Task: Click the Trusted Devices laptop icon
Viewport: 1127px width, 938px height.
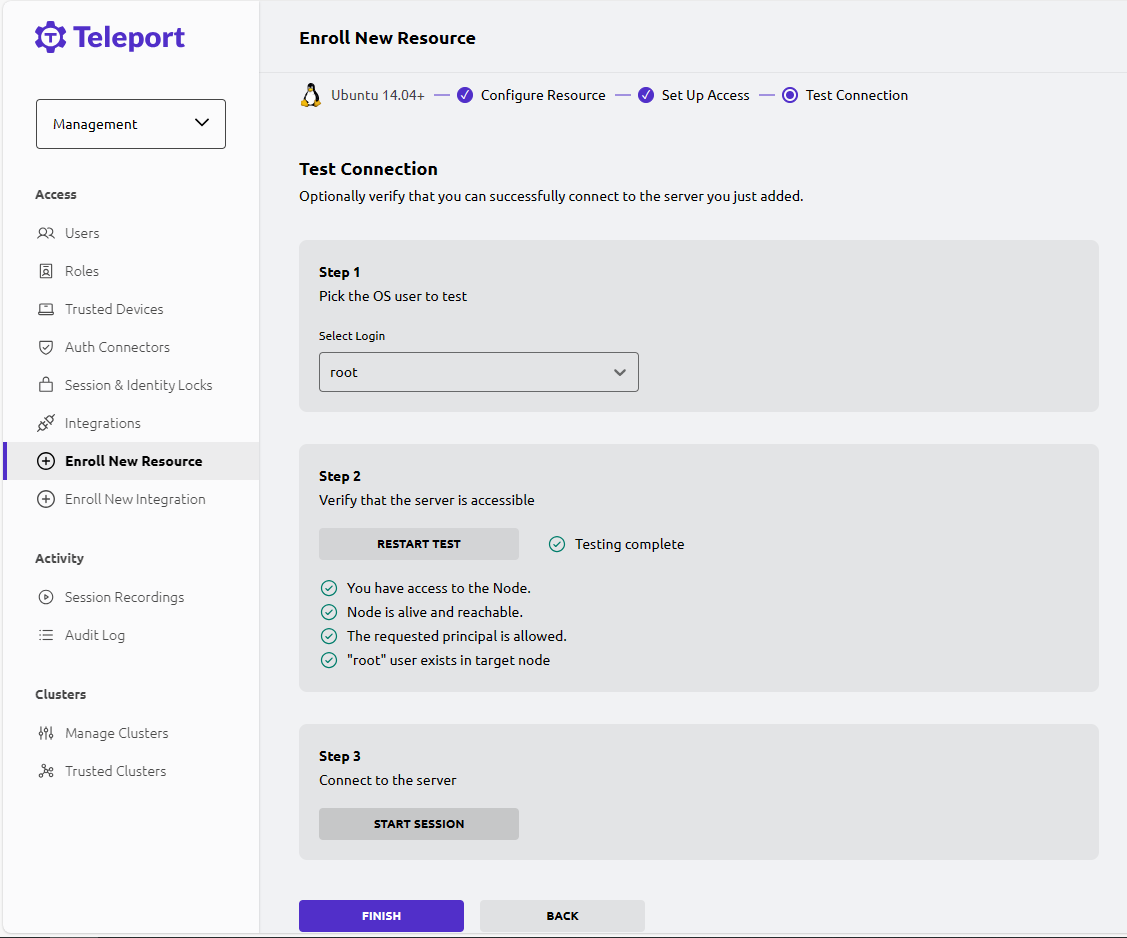Action: 46,309
